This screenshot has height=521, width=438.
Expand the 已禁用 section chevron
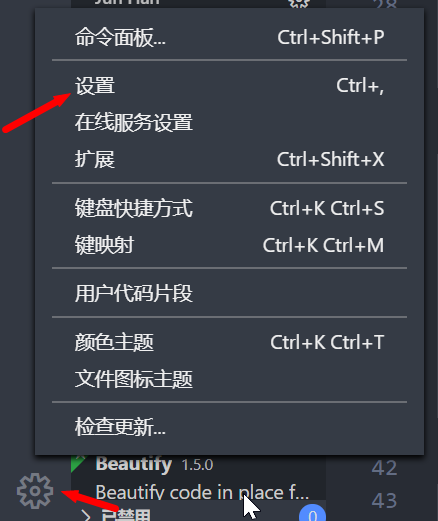tap(86, 516)
